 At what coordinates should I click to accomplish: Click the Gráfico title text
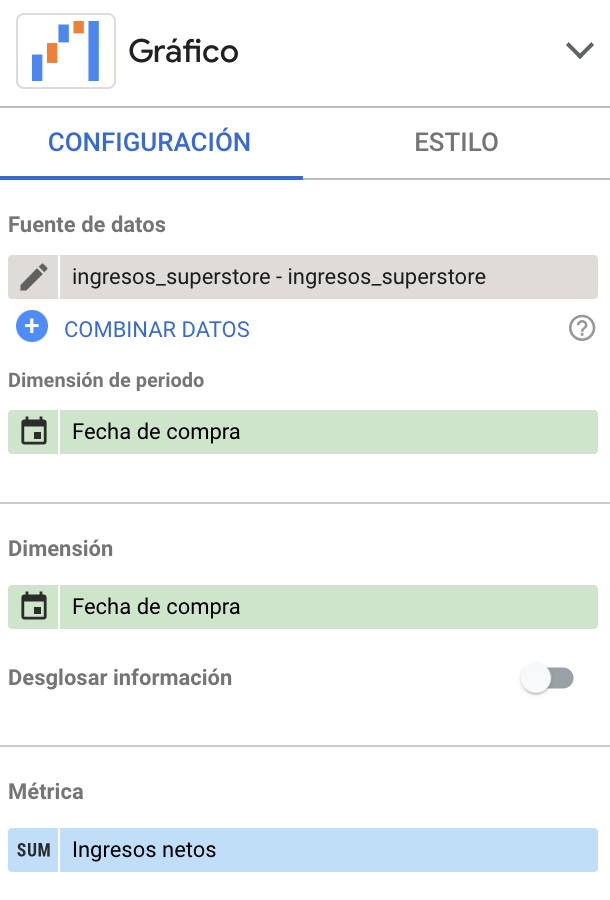point(184,51)
